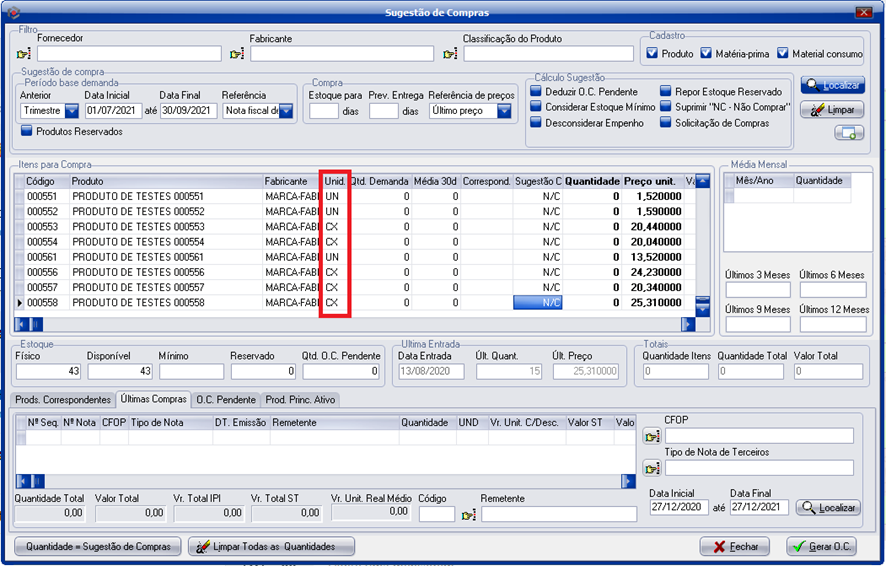Click the Gerar O.C. button
The image size is (886, 566).
coord(822,546)
